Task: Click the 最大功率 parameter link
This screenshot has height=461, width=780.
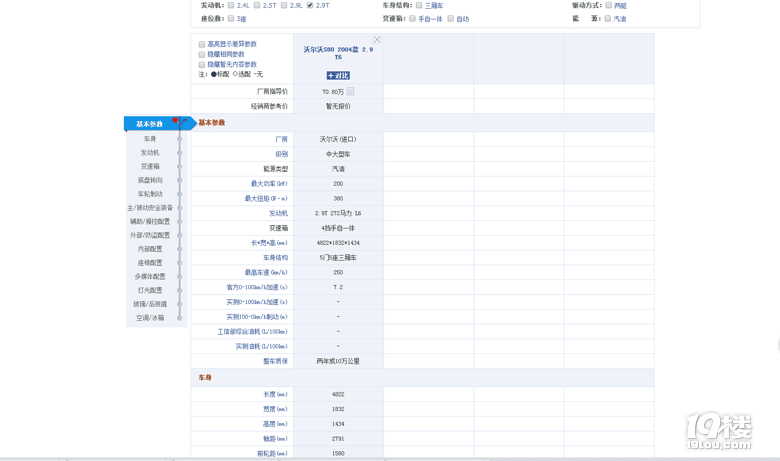Action: [x=269, y=184]
